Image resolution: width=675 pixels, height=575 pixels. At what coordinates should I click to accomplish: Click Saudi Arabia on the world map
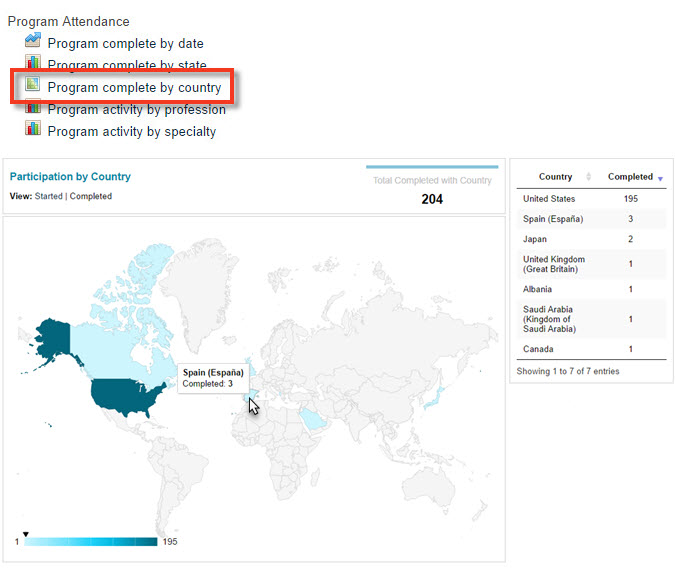313,419
